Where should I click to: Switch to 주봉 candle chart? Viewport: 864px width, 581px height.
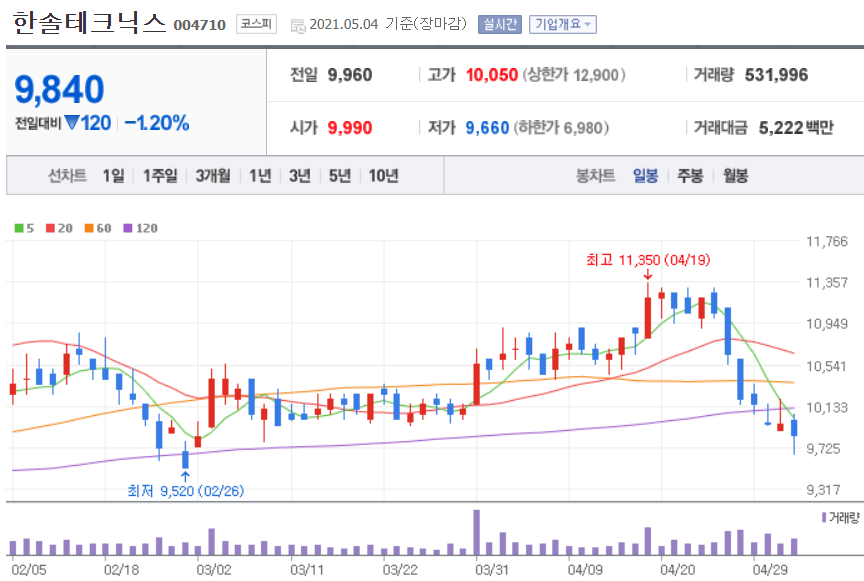pyautogui.click(x=690, y=176)
